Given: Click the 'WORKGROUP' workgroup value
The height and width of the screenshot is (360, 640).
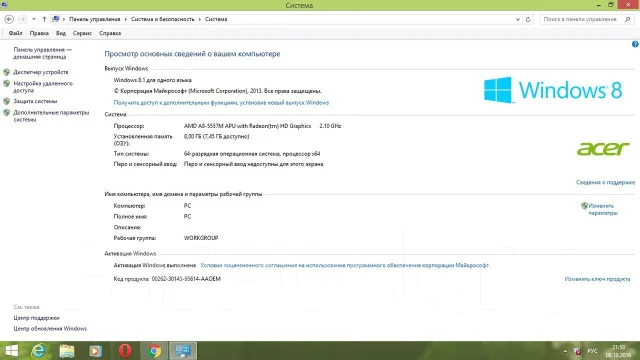Looking at the screenshot, I should 201,238.
